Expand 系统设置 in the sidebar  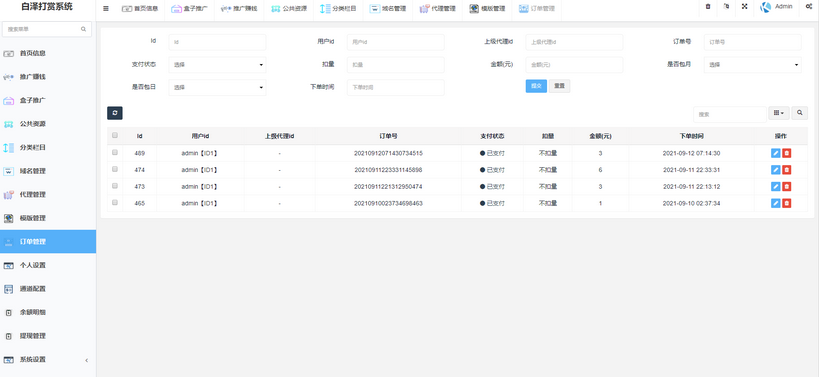pyautogui.click(x=48, y=360)
